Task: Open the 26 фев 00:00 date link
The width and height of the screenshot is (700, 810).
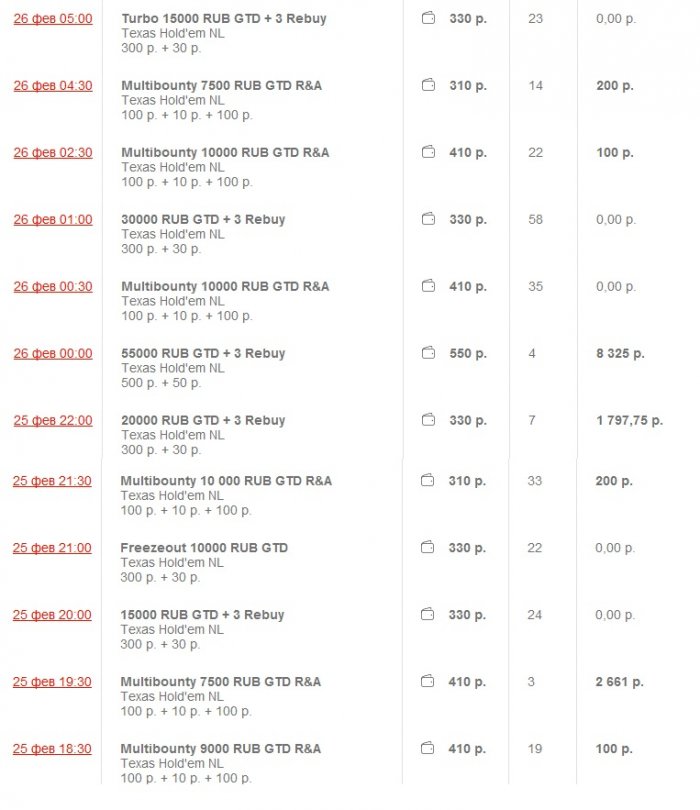Action: 52,354
